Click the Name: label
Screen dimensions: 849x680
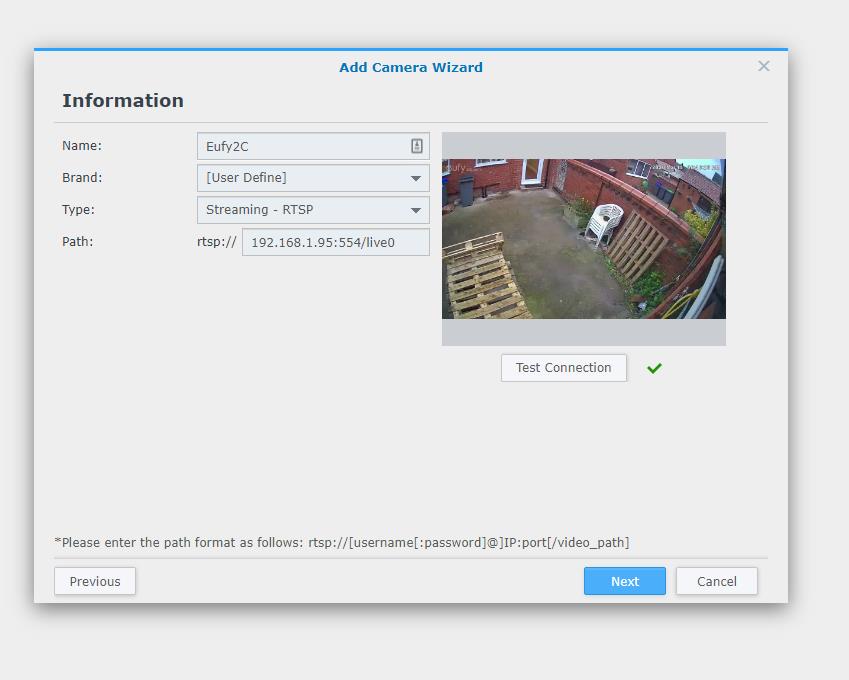tap(82, 146)
